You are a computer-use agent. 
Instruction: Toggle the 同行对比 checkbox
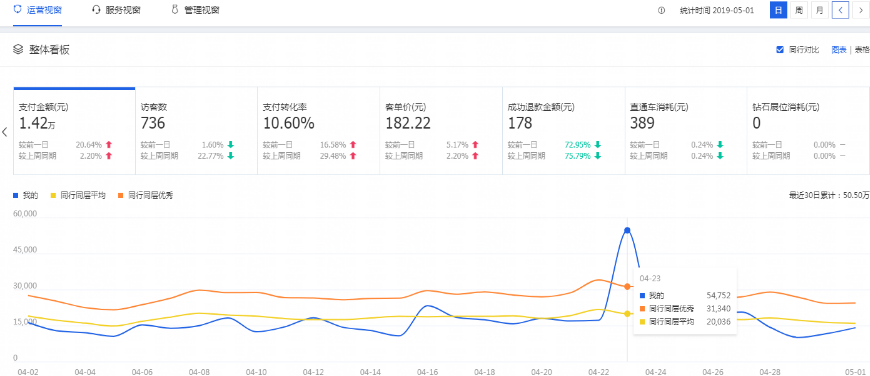pos(780,50)
